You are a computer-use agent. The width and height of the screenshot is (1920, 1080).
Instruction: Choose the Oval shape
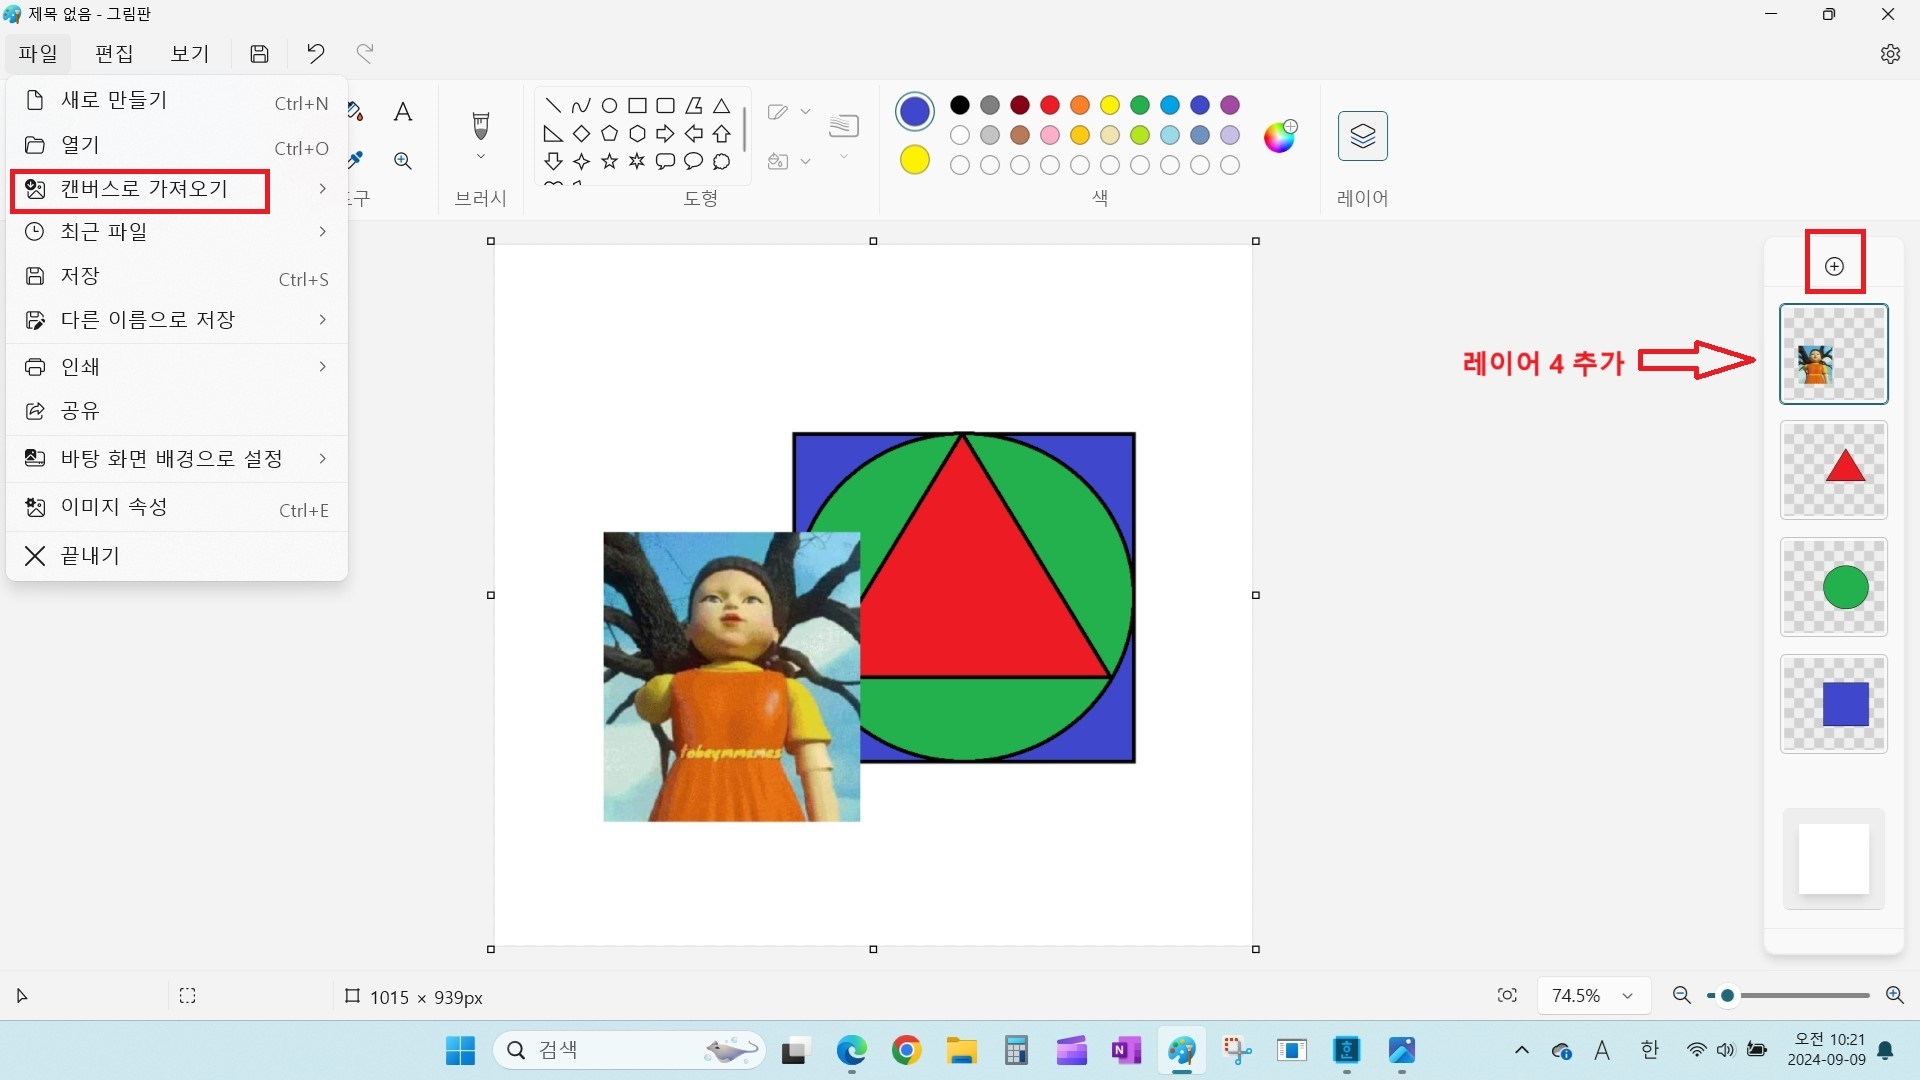coord(609,105)
